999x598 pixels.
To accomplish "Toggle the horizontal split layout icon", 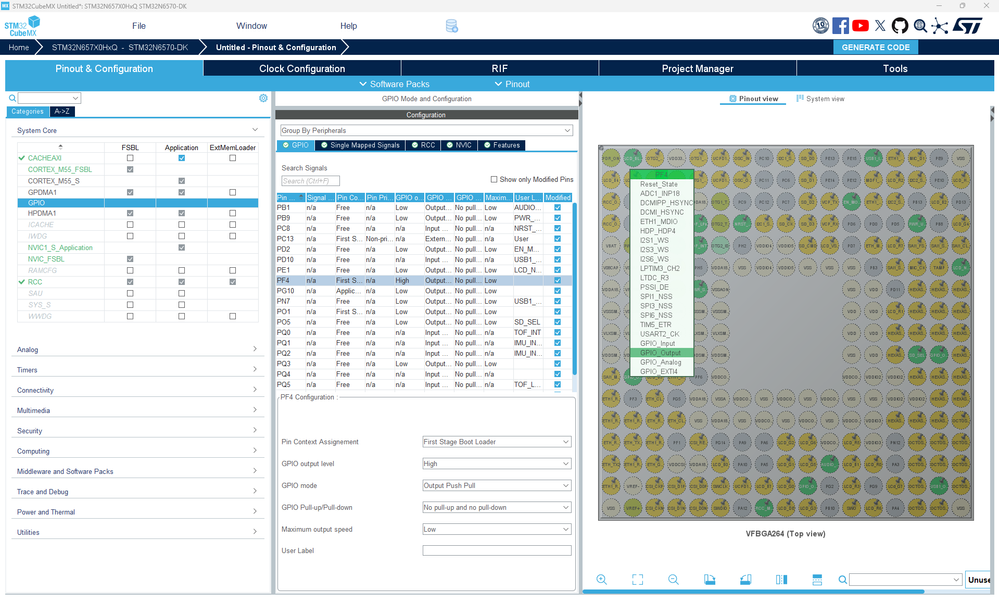I will pos(817,580).
